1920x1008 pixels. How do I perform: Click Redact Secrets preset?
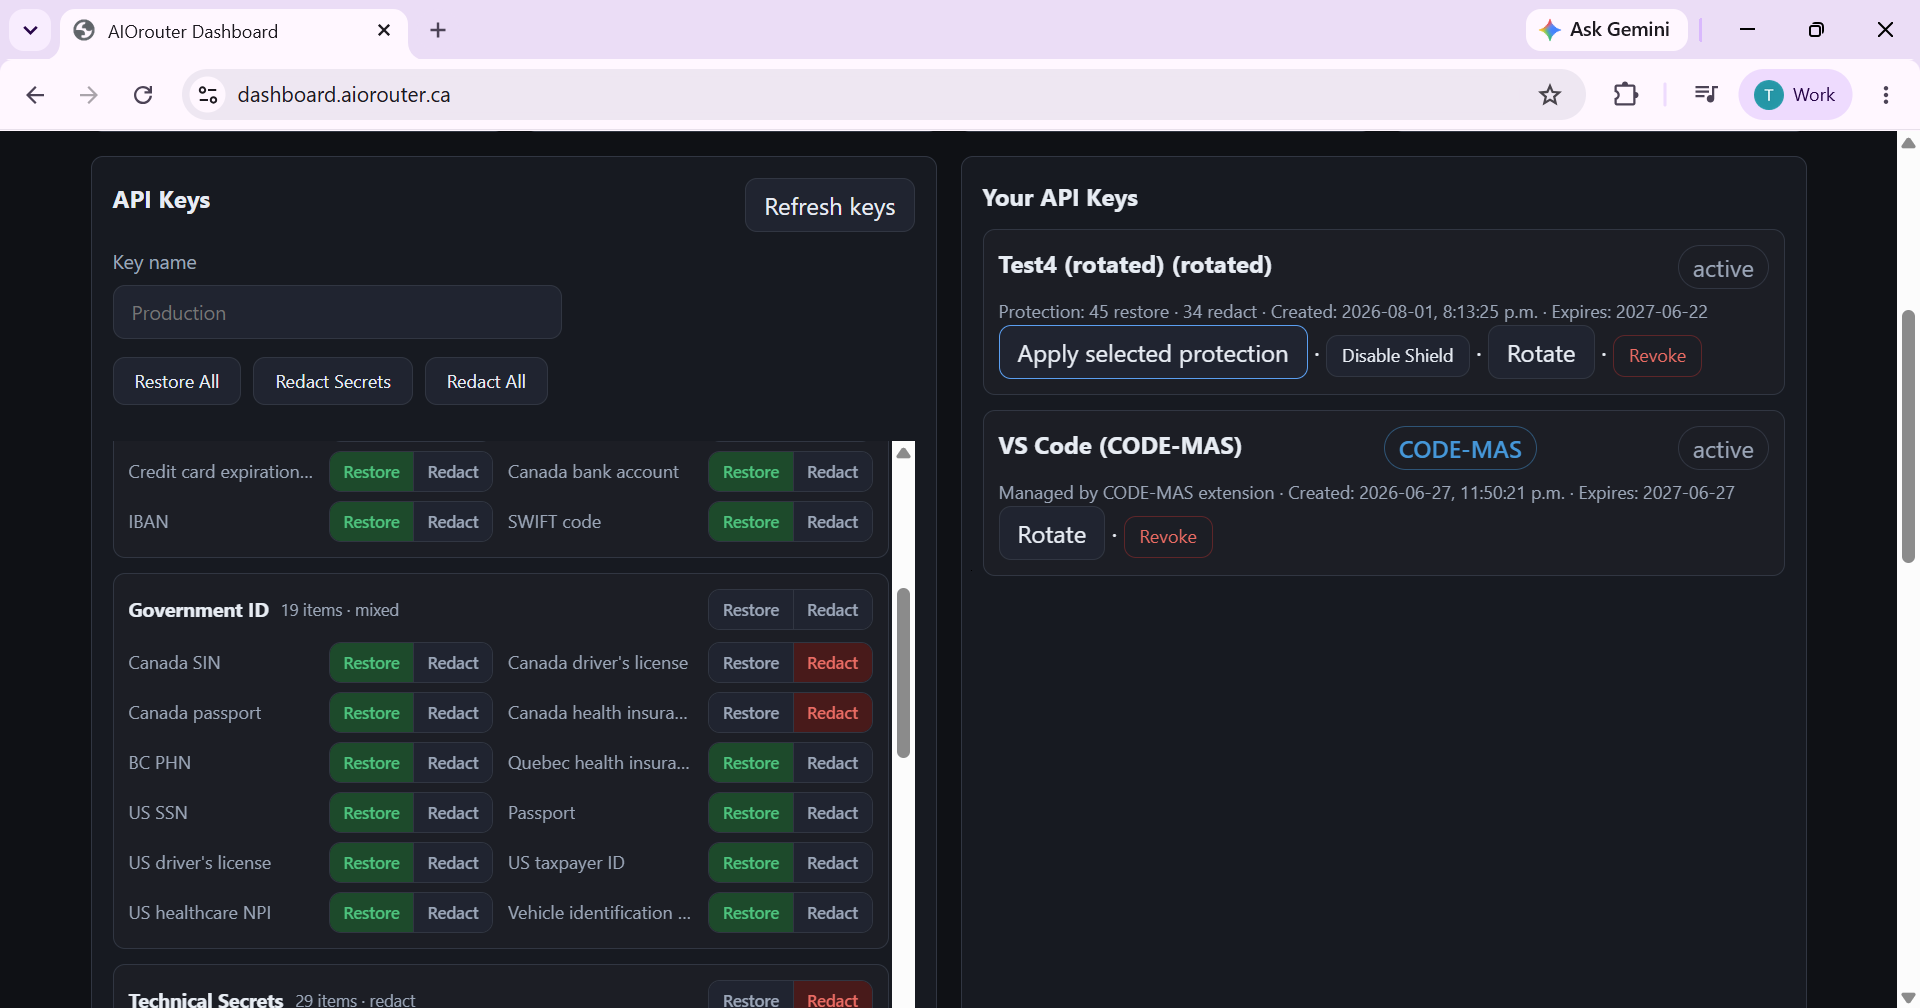(x=333, y=382)
